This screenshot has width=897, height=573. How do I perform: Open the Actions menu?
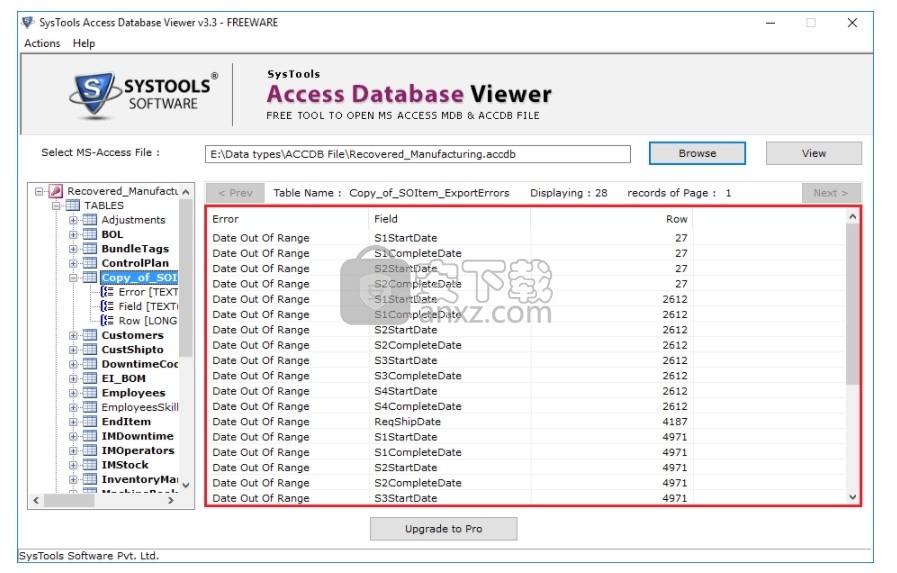pos(42,43)
